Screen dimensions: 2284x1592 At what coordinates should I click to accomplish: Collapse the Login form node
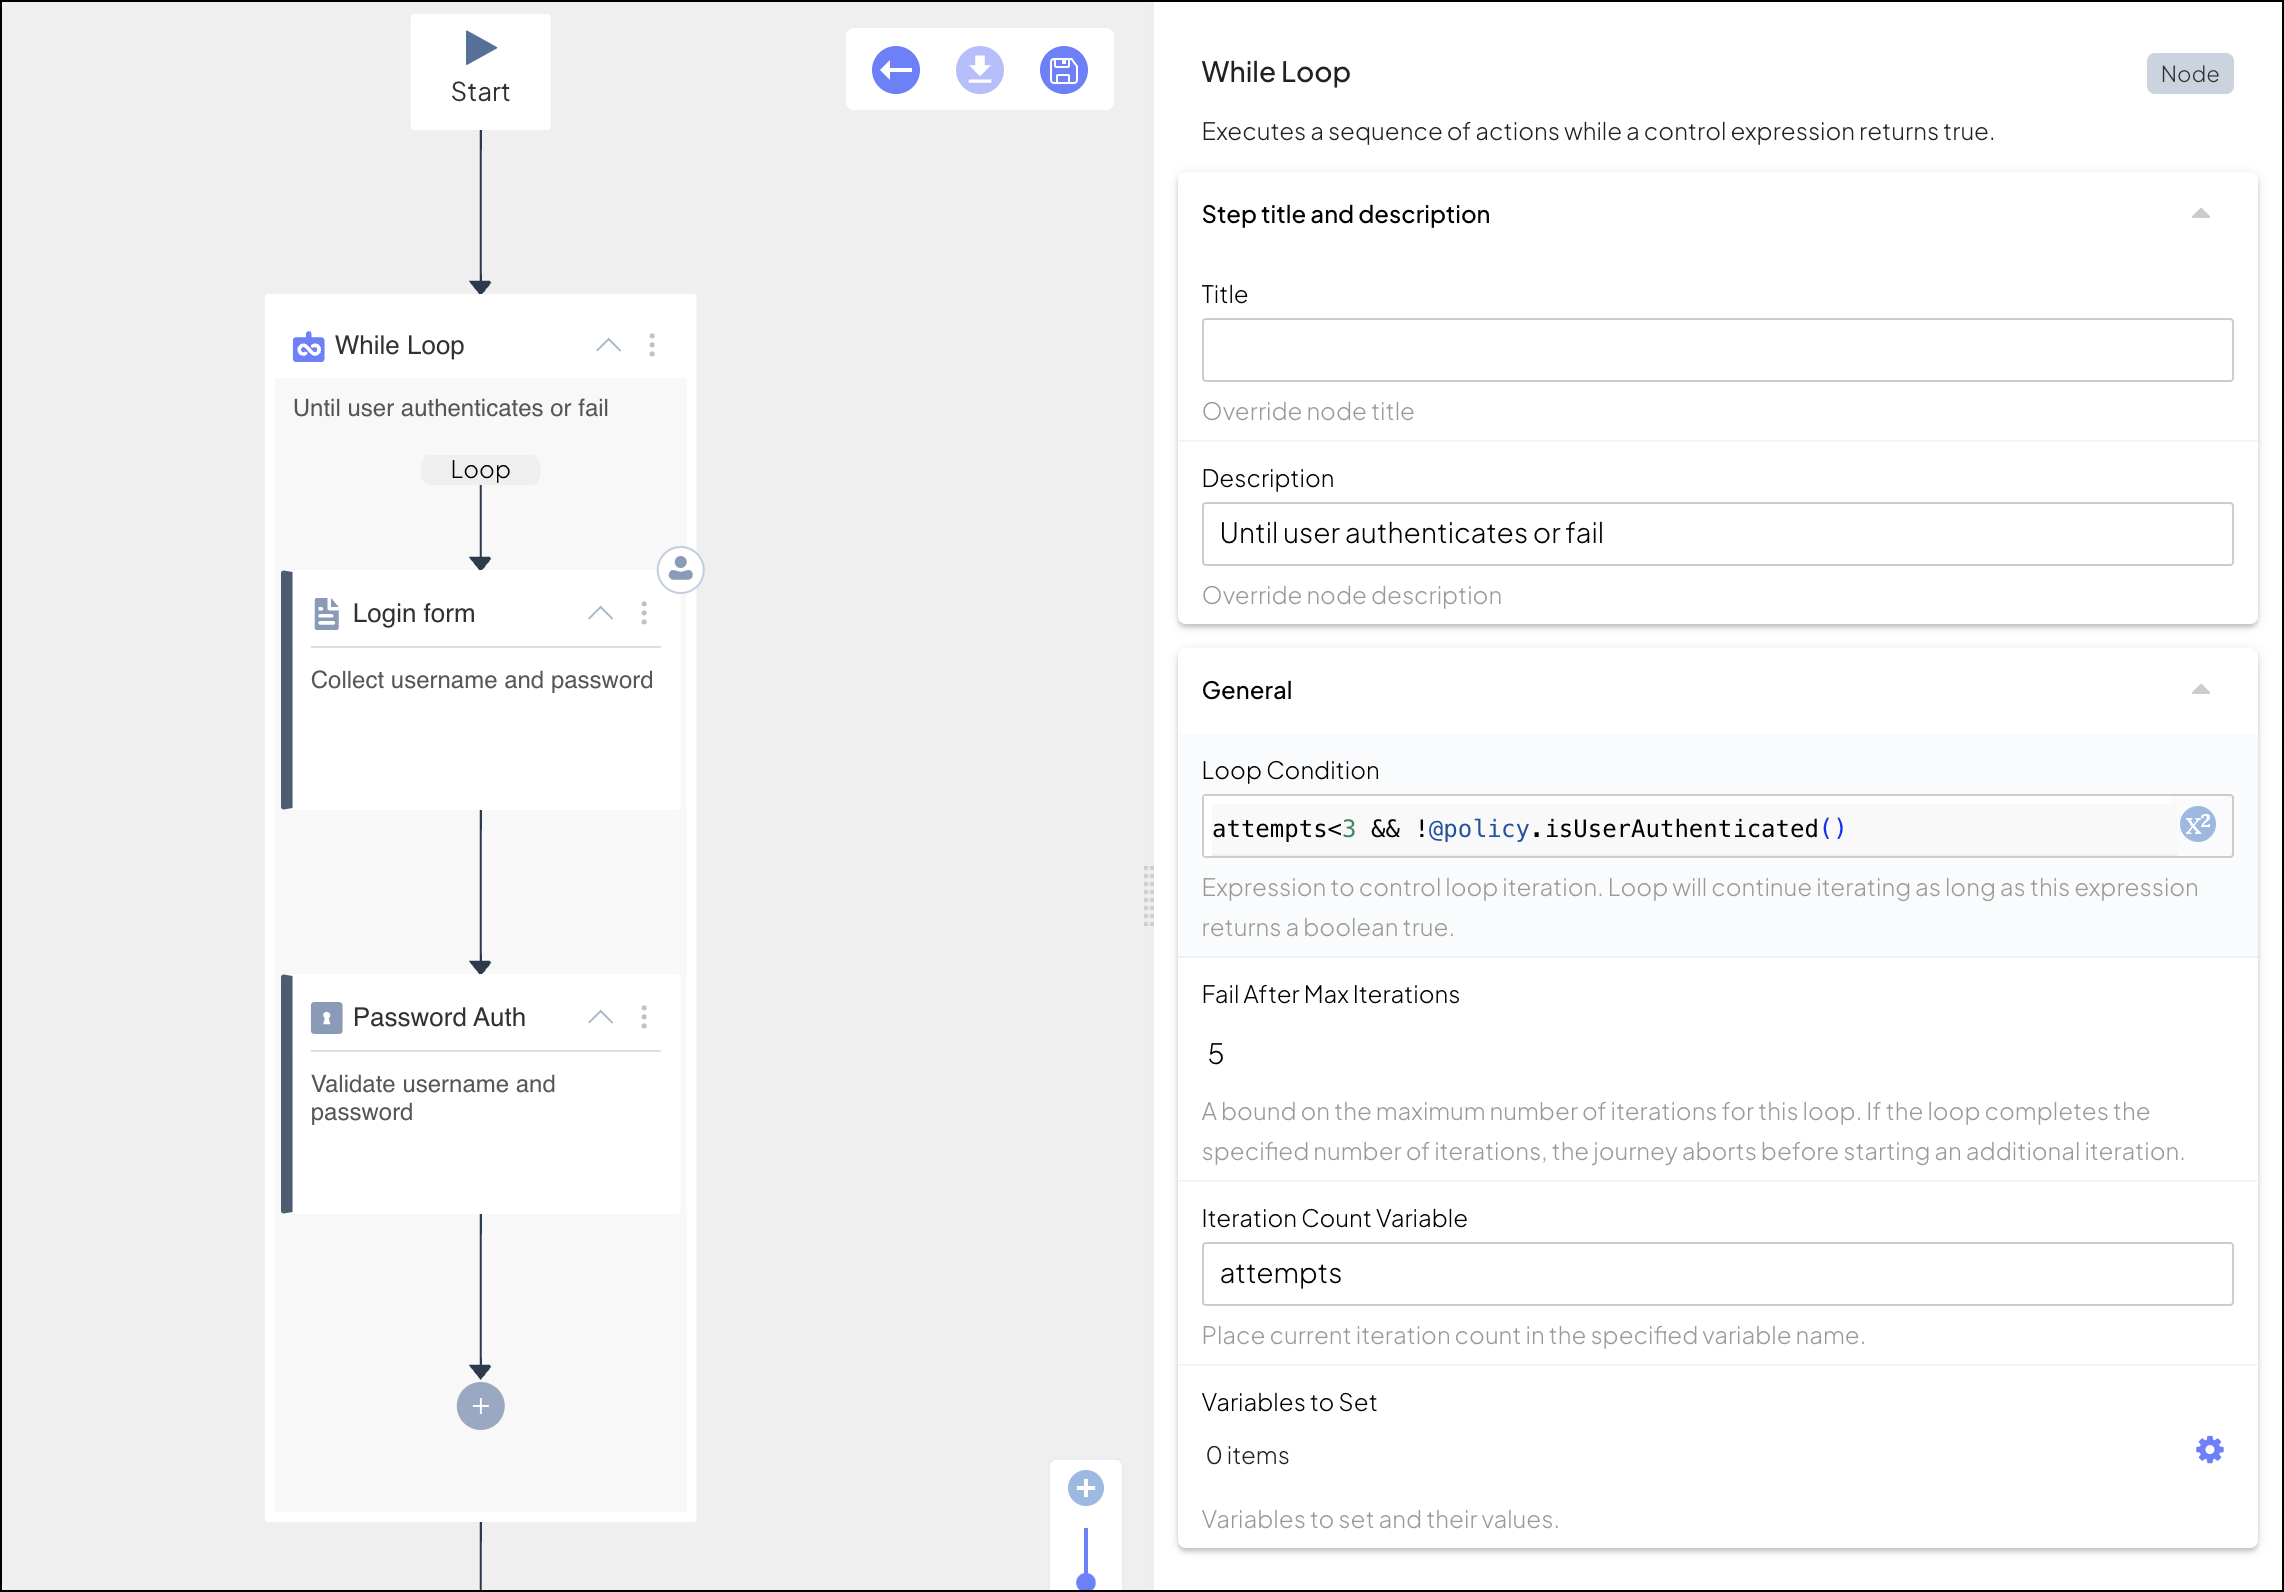(600, 613)
